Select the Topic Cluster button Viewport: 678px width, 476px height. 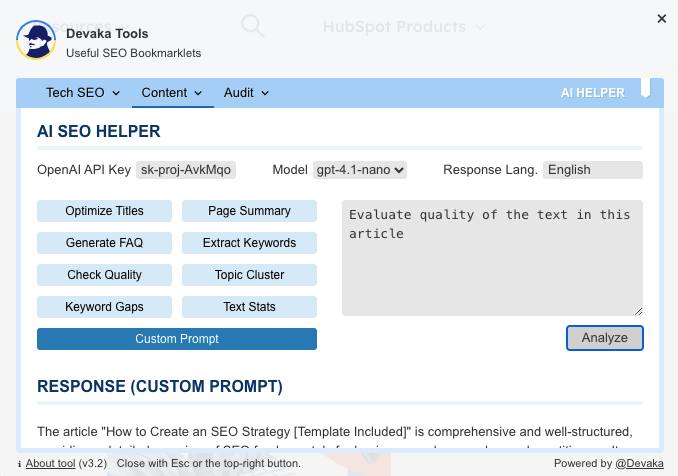(249, 275)
